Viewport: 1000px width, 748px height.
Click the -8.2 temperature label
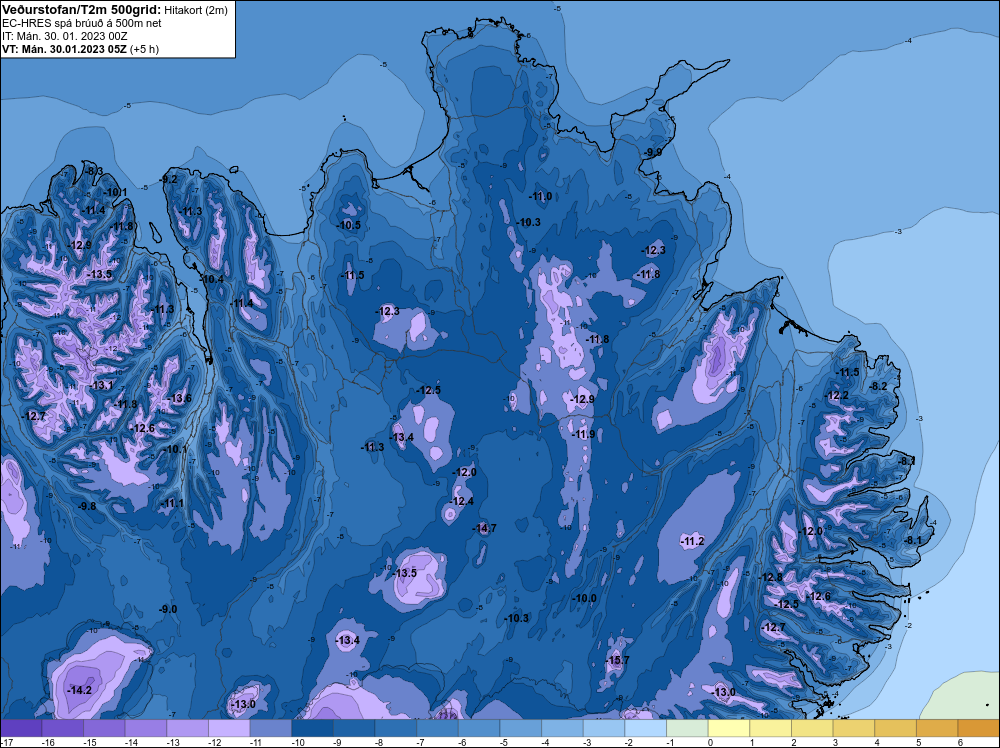878,386
